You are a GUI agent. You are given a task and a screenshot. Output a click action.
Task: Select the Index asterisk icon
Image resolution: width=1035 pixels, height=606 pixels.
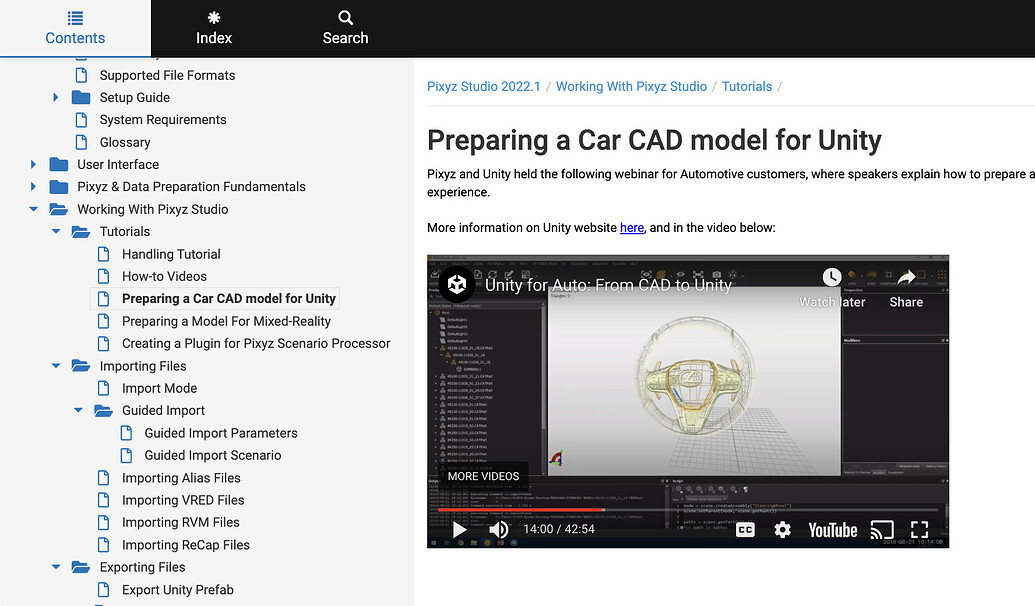[213, 18]
